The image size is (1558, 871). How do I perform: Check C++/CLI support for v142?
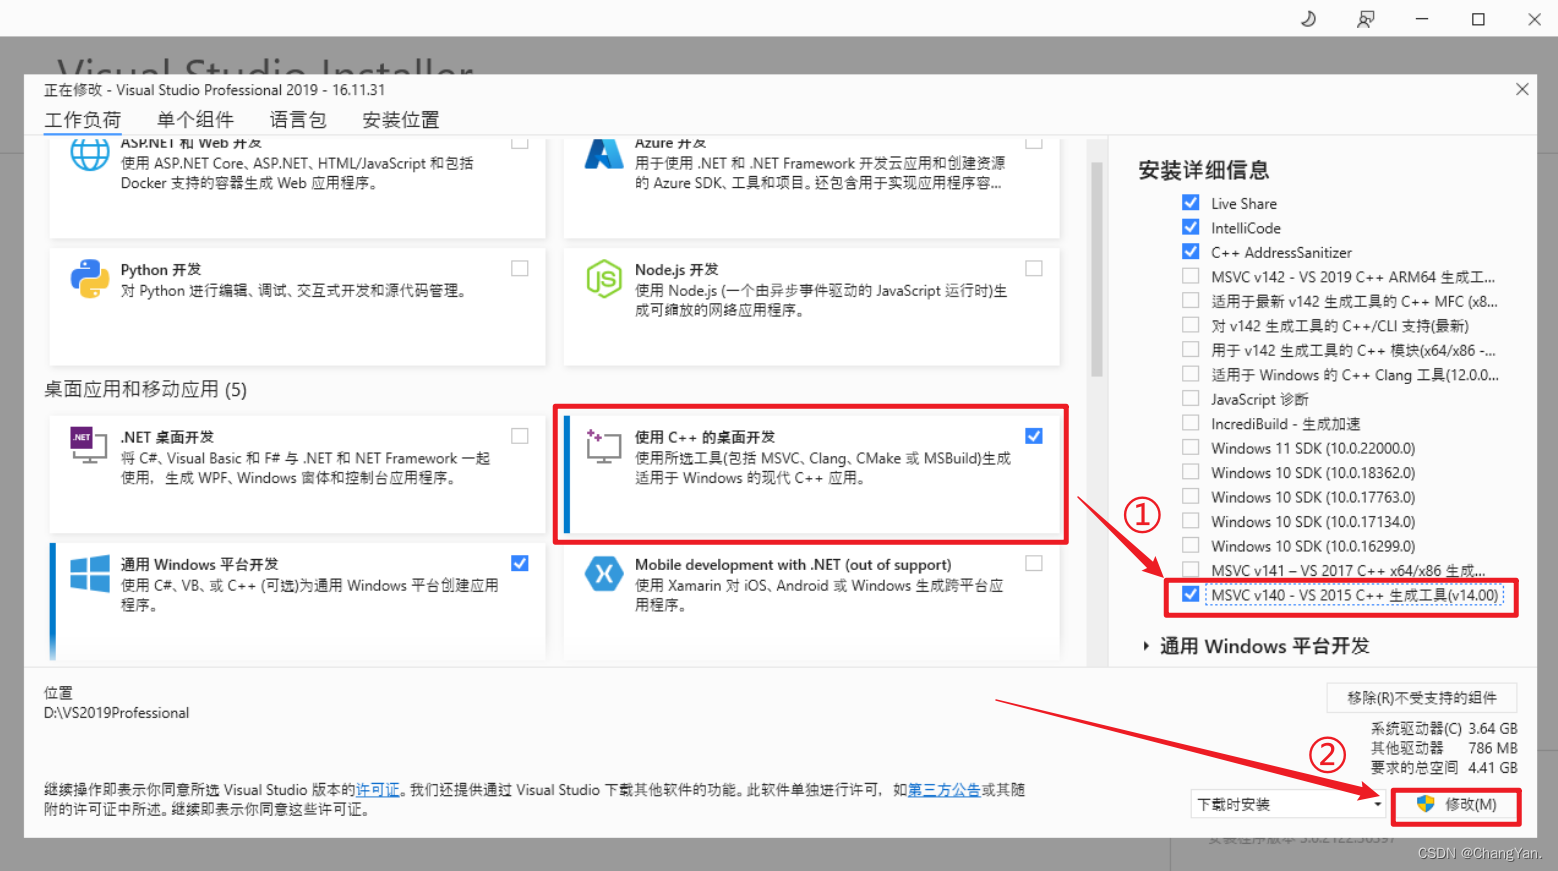tap(1190, 325)
